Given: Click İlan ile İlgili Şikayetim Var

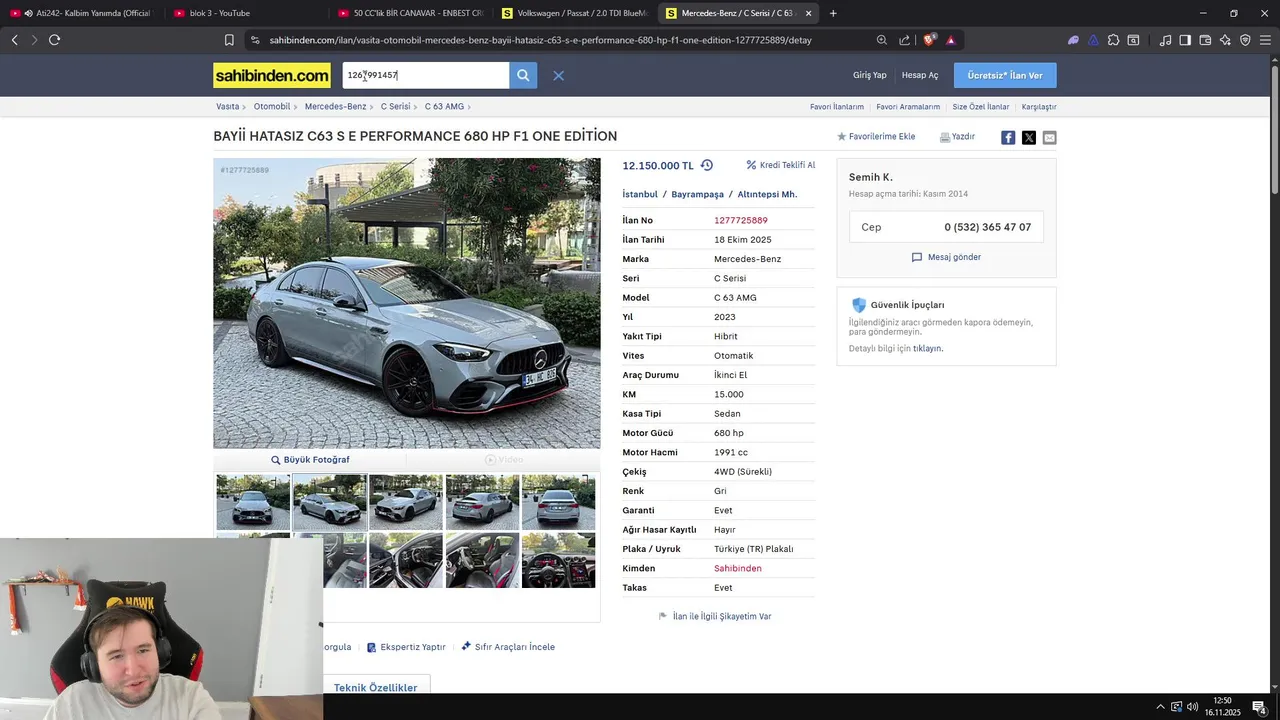Looking at the screenshot, I should (715, 617).
